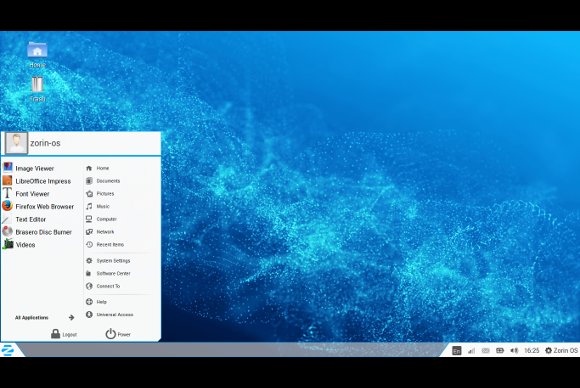Start Firefox Web Browser
Image resolution: width=580 pixels, height=388 pixels.
pos(38,206)
